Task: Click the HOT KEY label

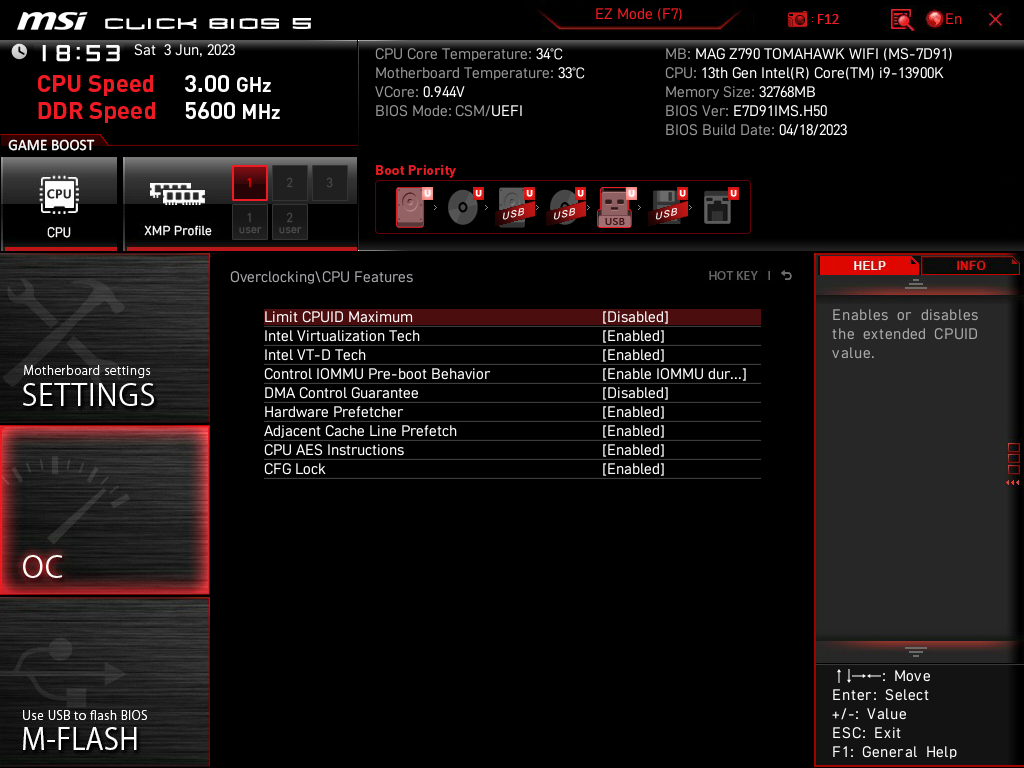Action: point(733,276)
